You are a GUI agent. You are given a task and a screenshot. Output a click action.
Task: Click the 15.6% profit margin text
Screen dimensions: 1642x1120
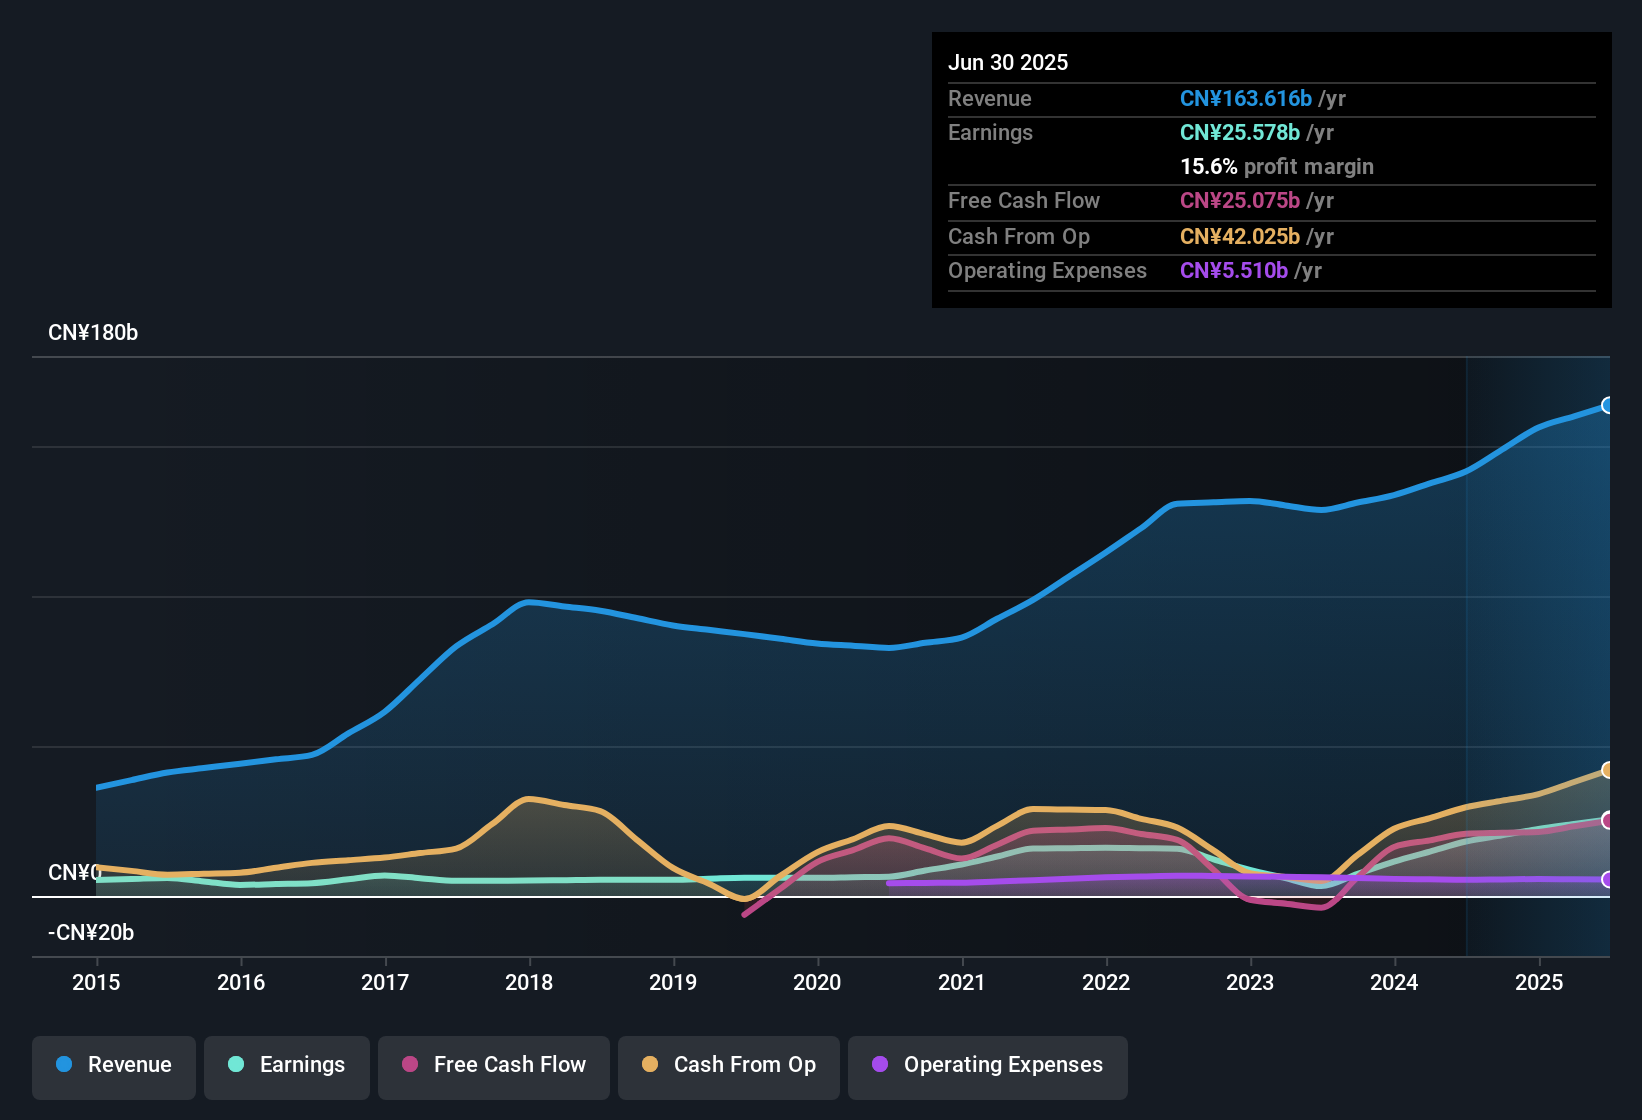[x=1277, y=166]
